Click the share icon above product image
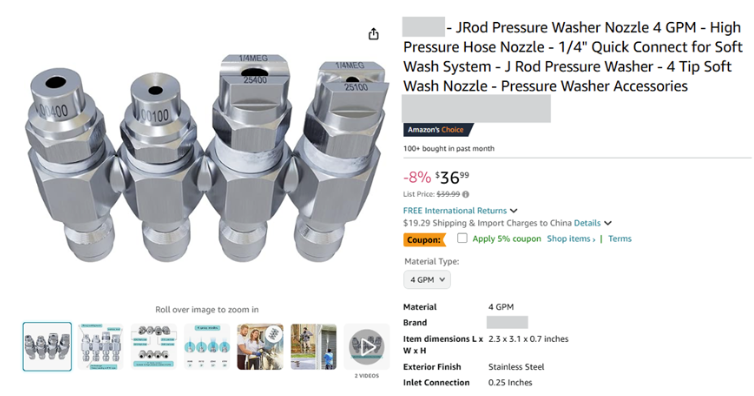754x396 pixels. (374, 34)
